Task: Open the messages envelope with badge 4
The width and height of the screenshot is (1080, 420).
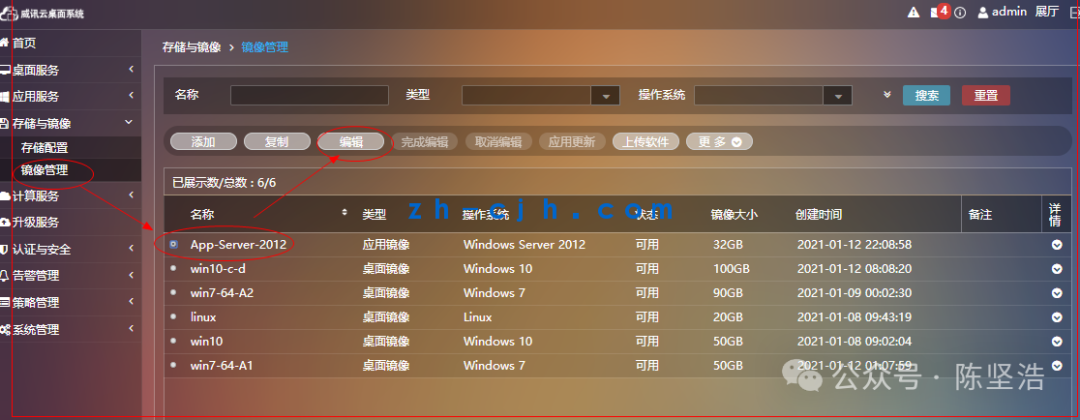Action: (x=939, y=12)
